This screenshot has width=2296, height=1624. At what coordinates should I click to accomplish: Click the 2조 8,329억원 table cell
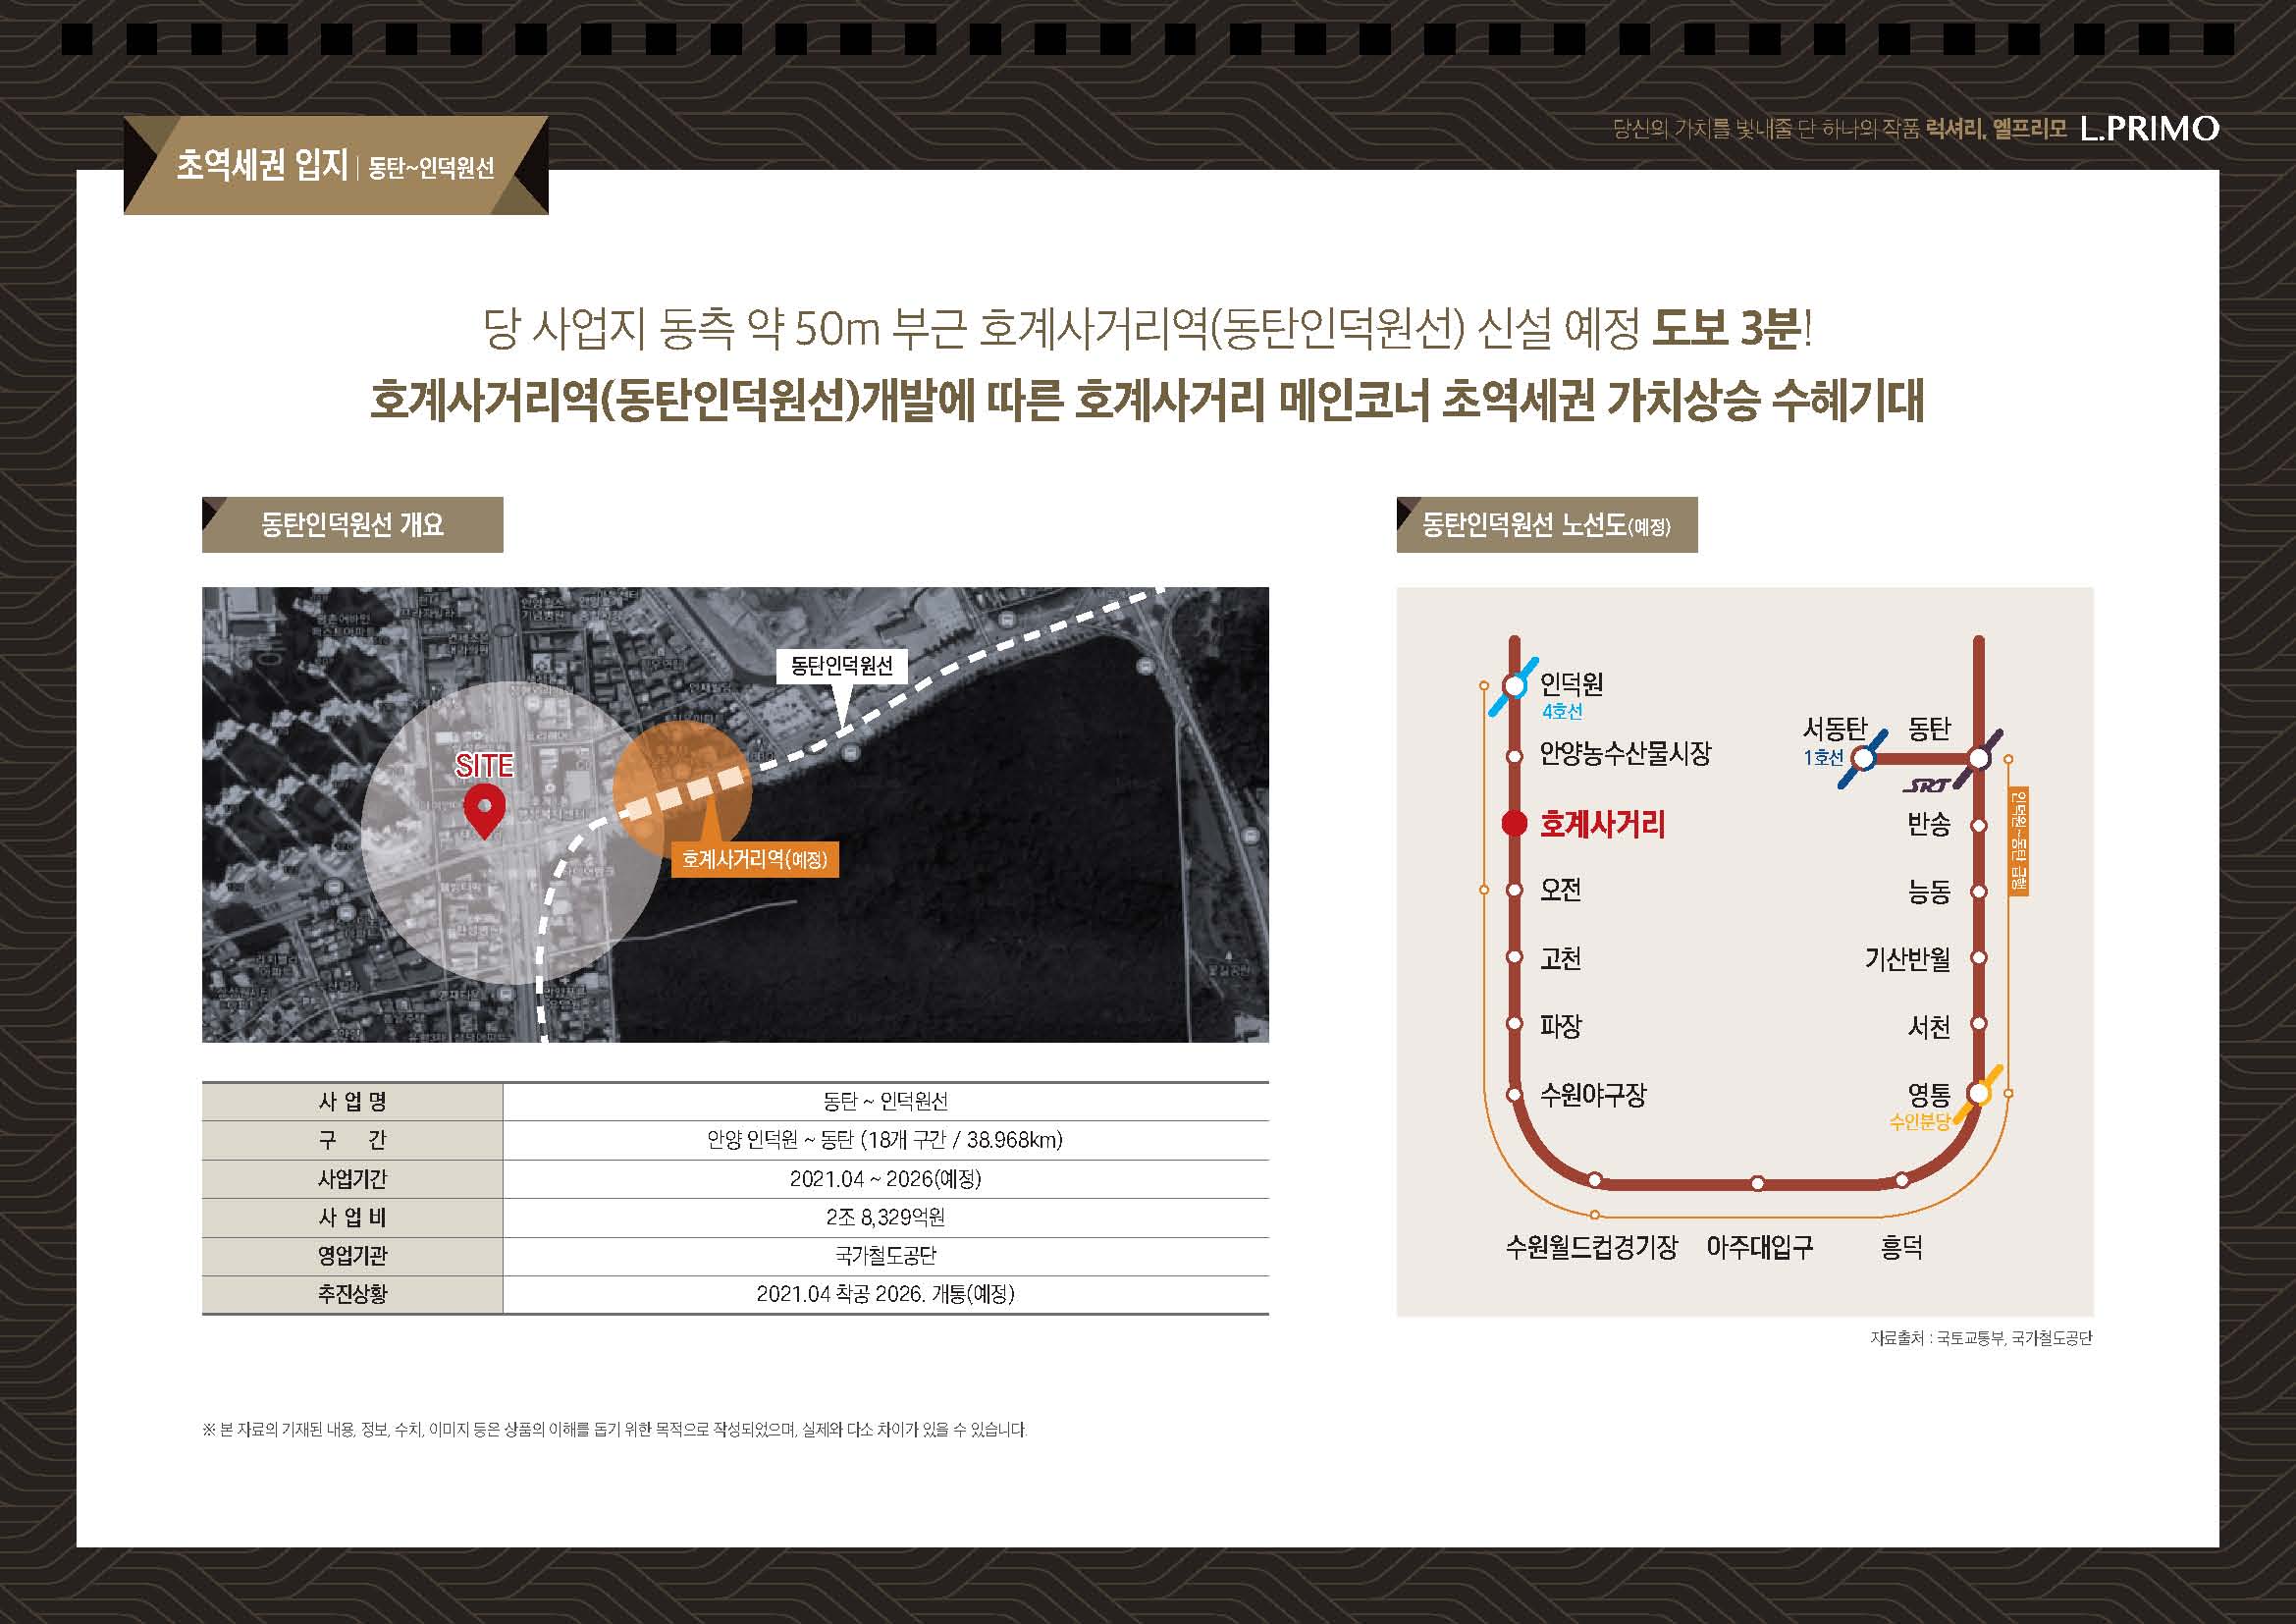coord(885,1217)
